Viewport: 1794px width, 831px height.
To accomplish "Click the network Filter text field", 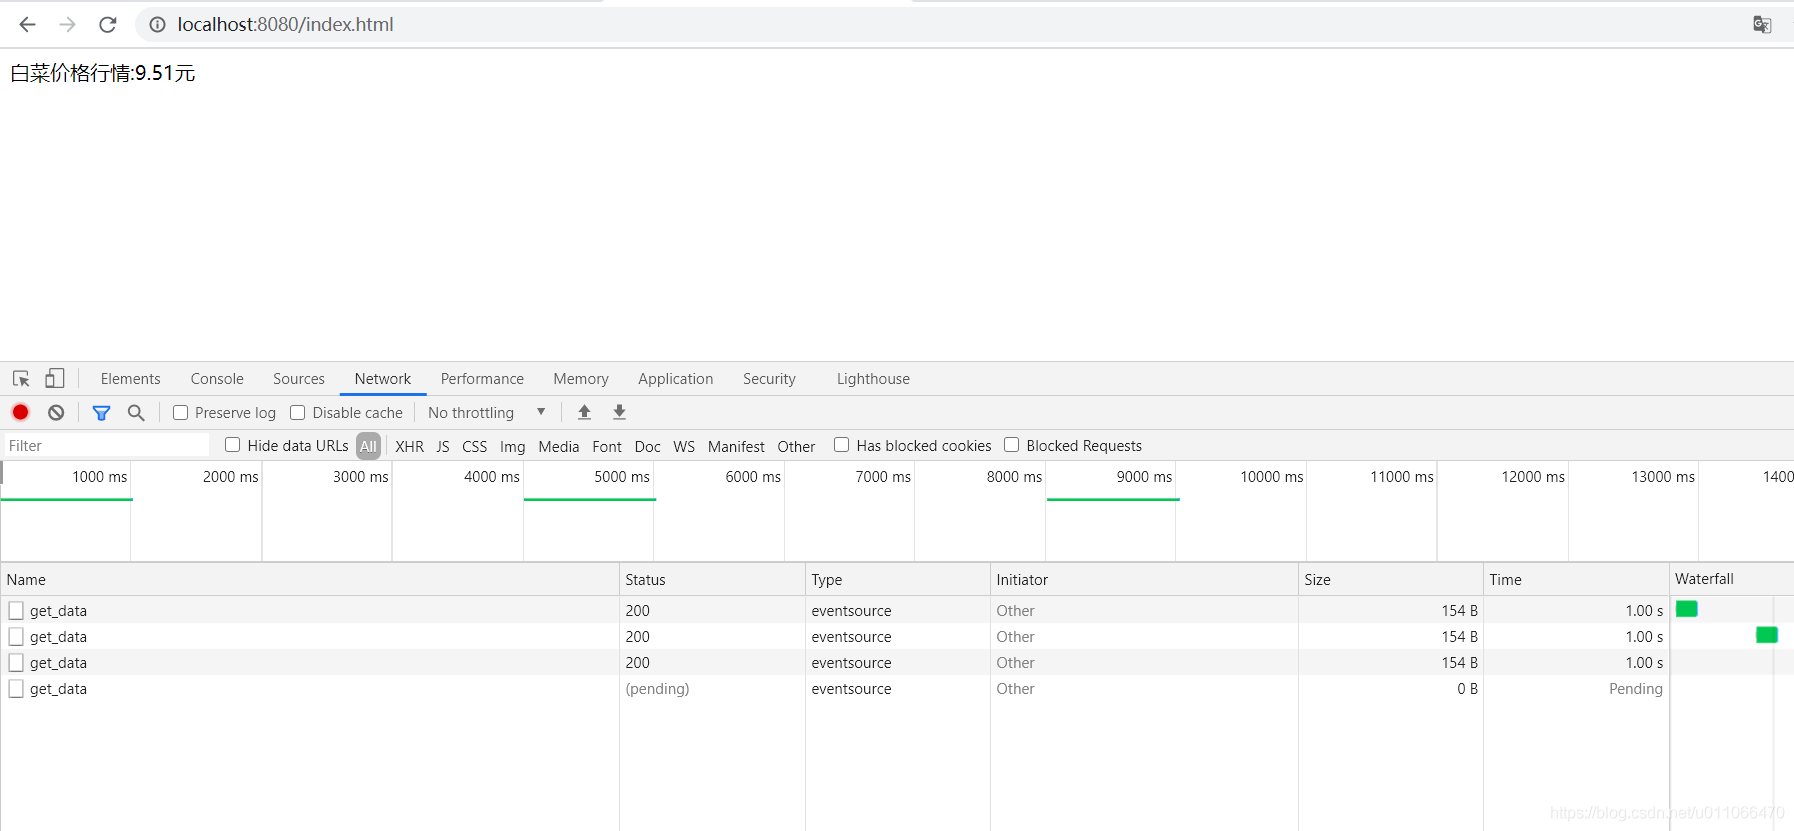I will click(x=105, y=446).
